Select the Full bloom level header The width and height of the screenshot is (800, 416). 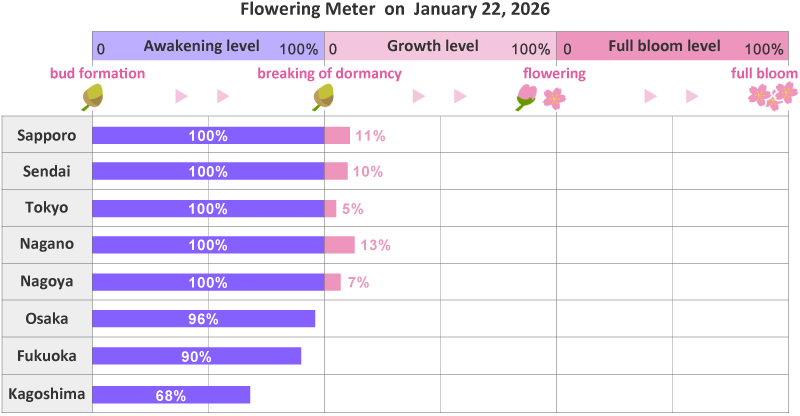(672, 46)
